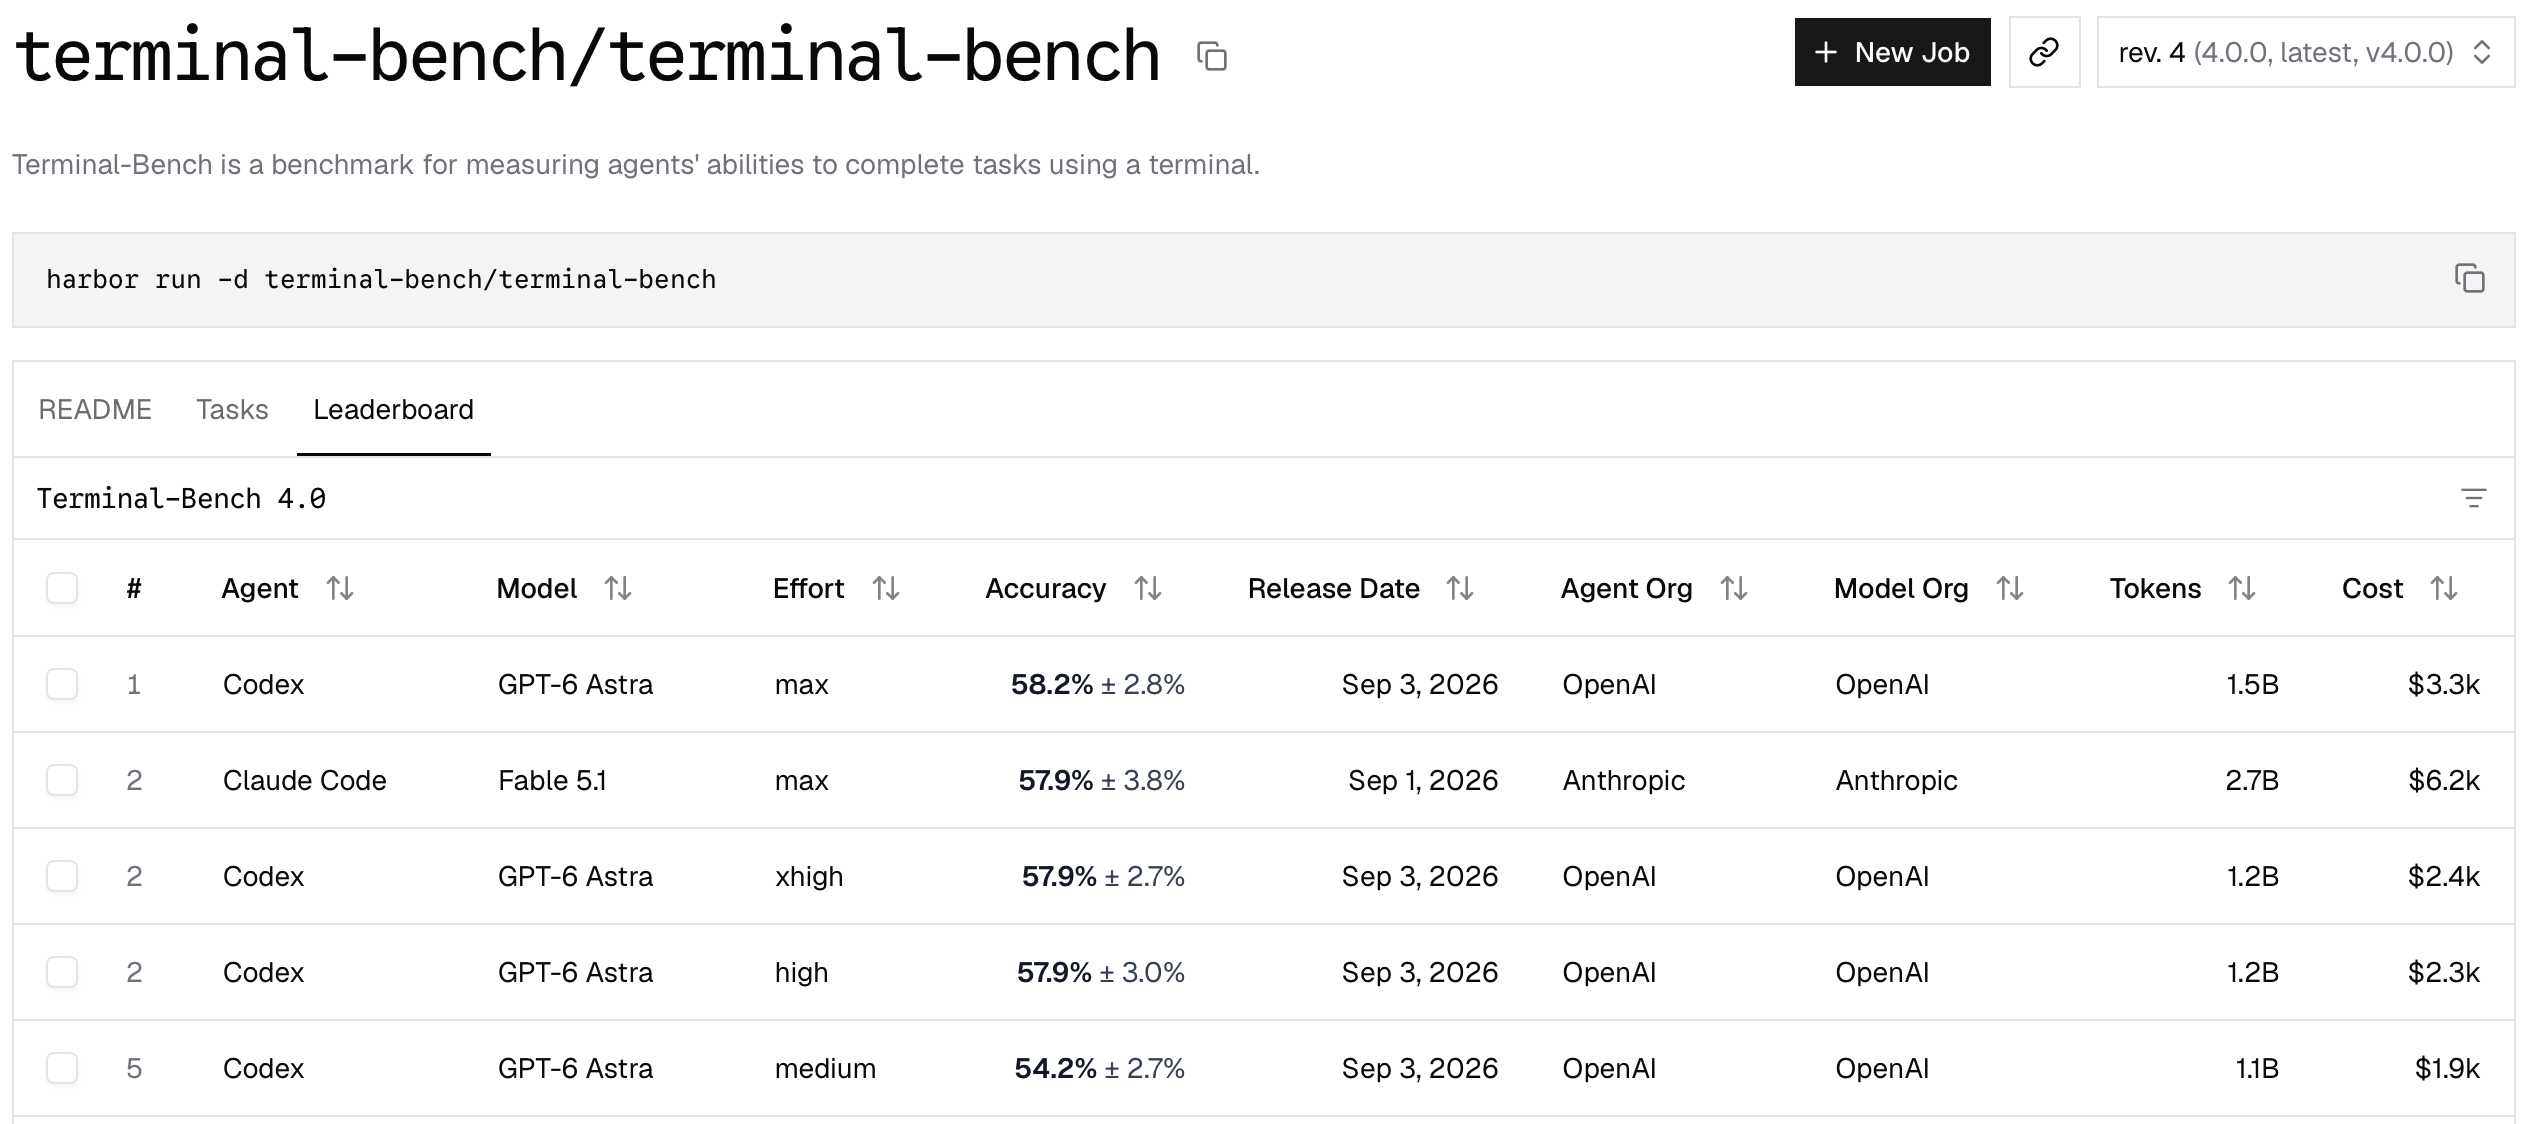Click the 1.5B tokens value

[2253, 684]
